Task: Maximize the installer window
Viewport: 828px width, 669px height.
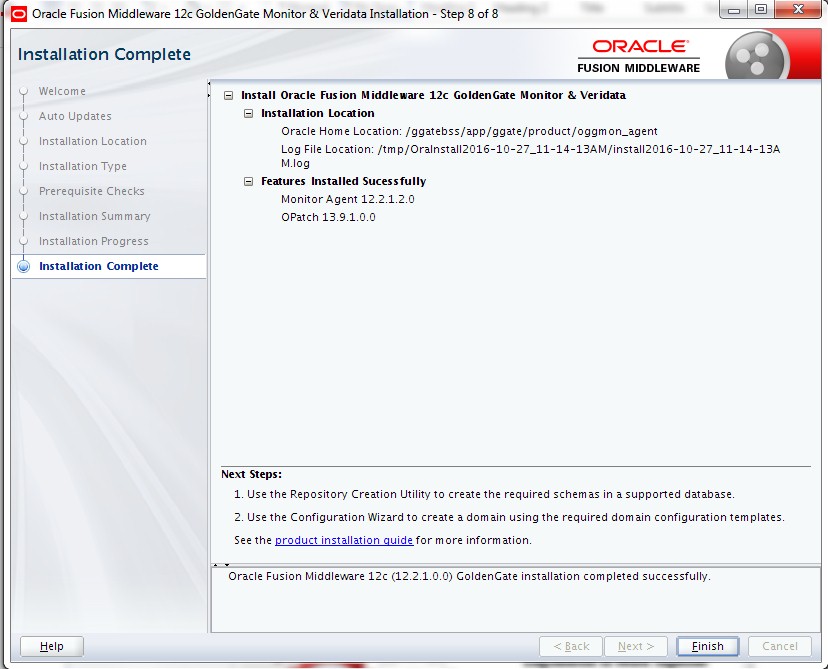Action: tap(761, 10)
